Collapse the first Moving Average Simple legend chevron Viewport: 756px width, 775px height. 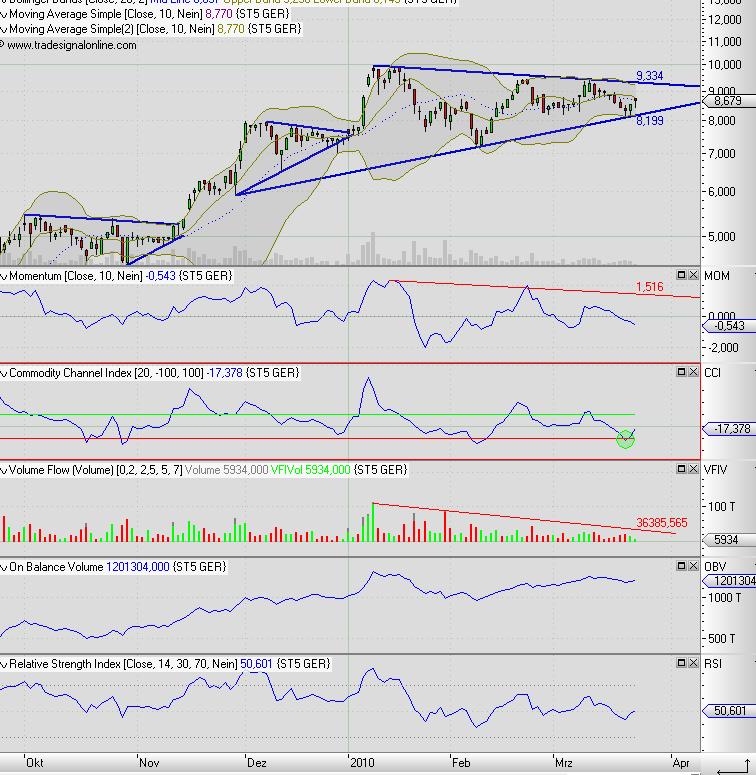(4, 14)
